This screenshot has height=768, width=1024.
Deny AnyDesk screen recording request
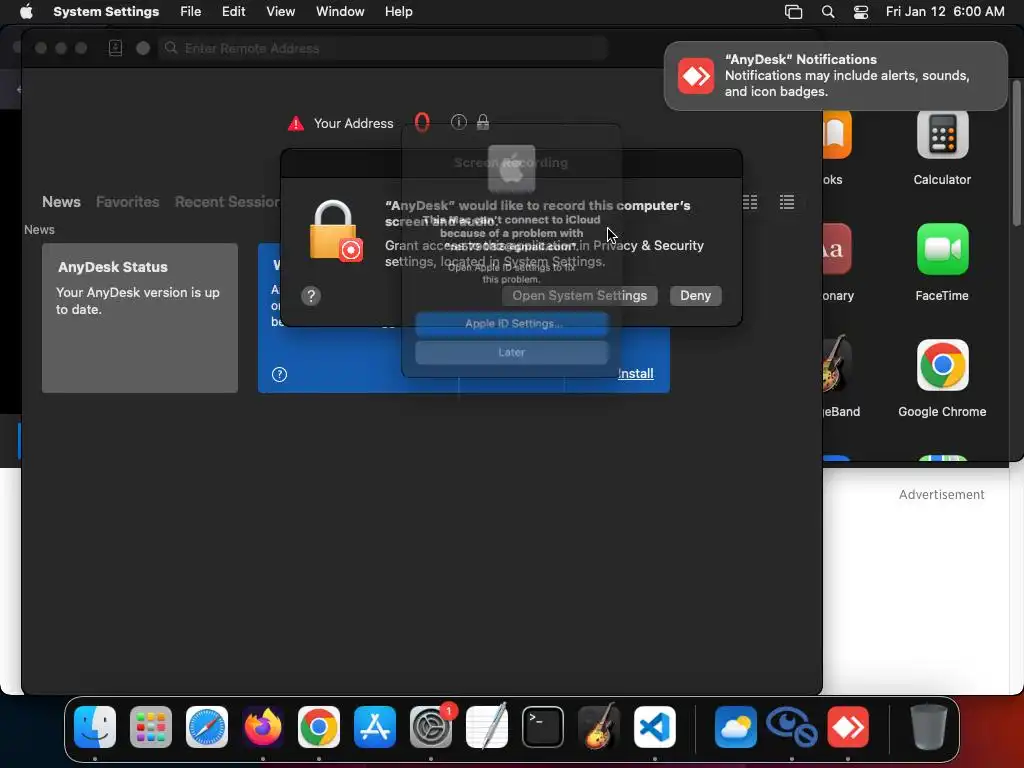click(696, 296)
